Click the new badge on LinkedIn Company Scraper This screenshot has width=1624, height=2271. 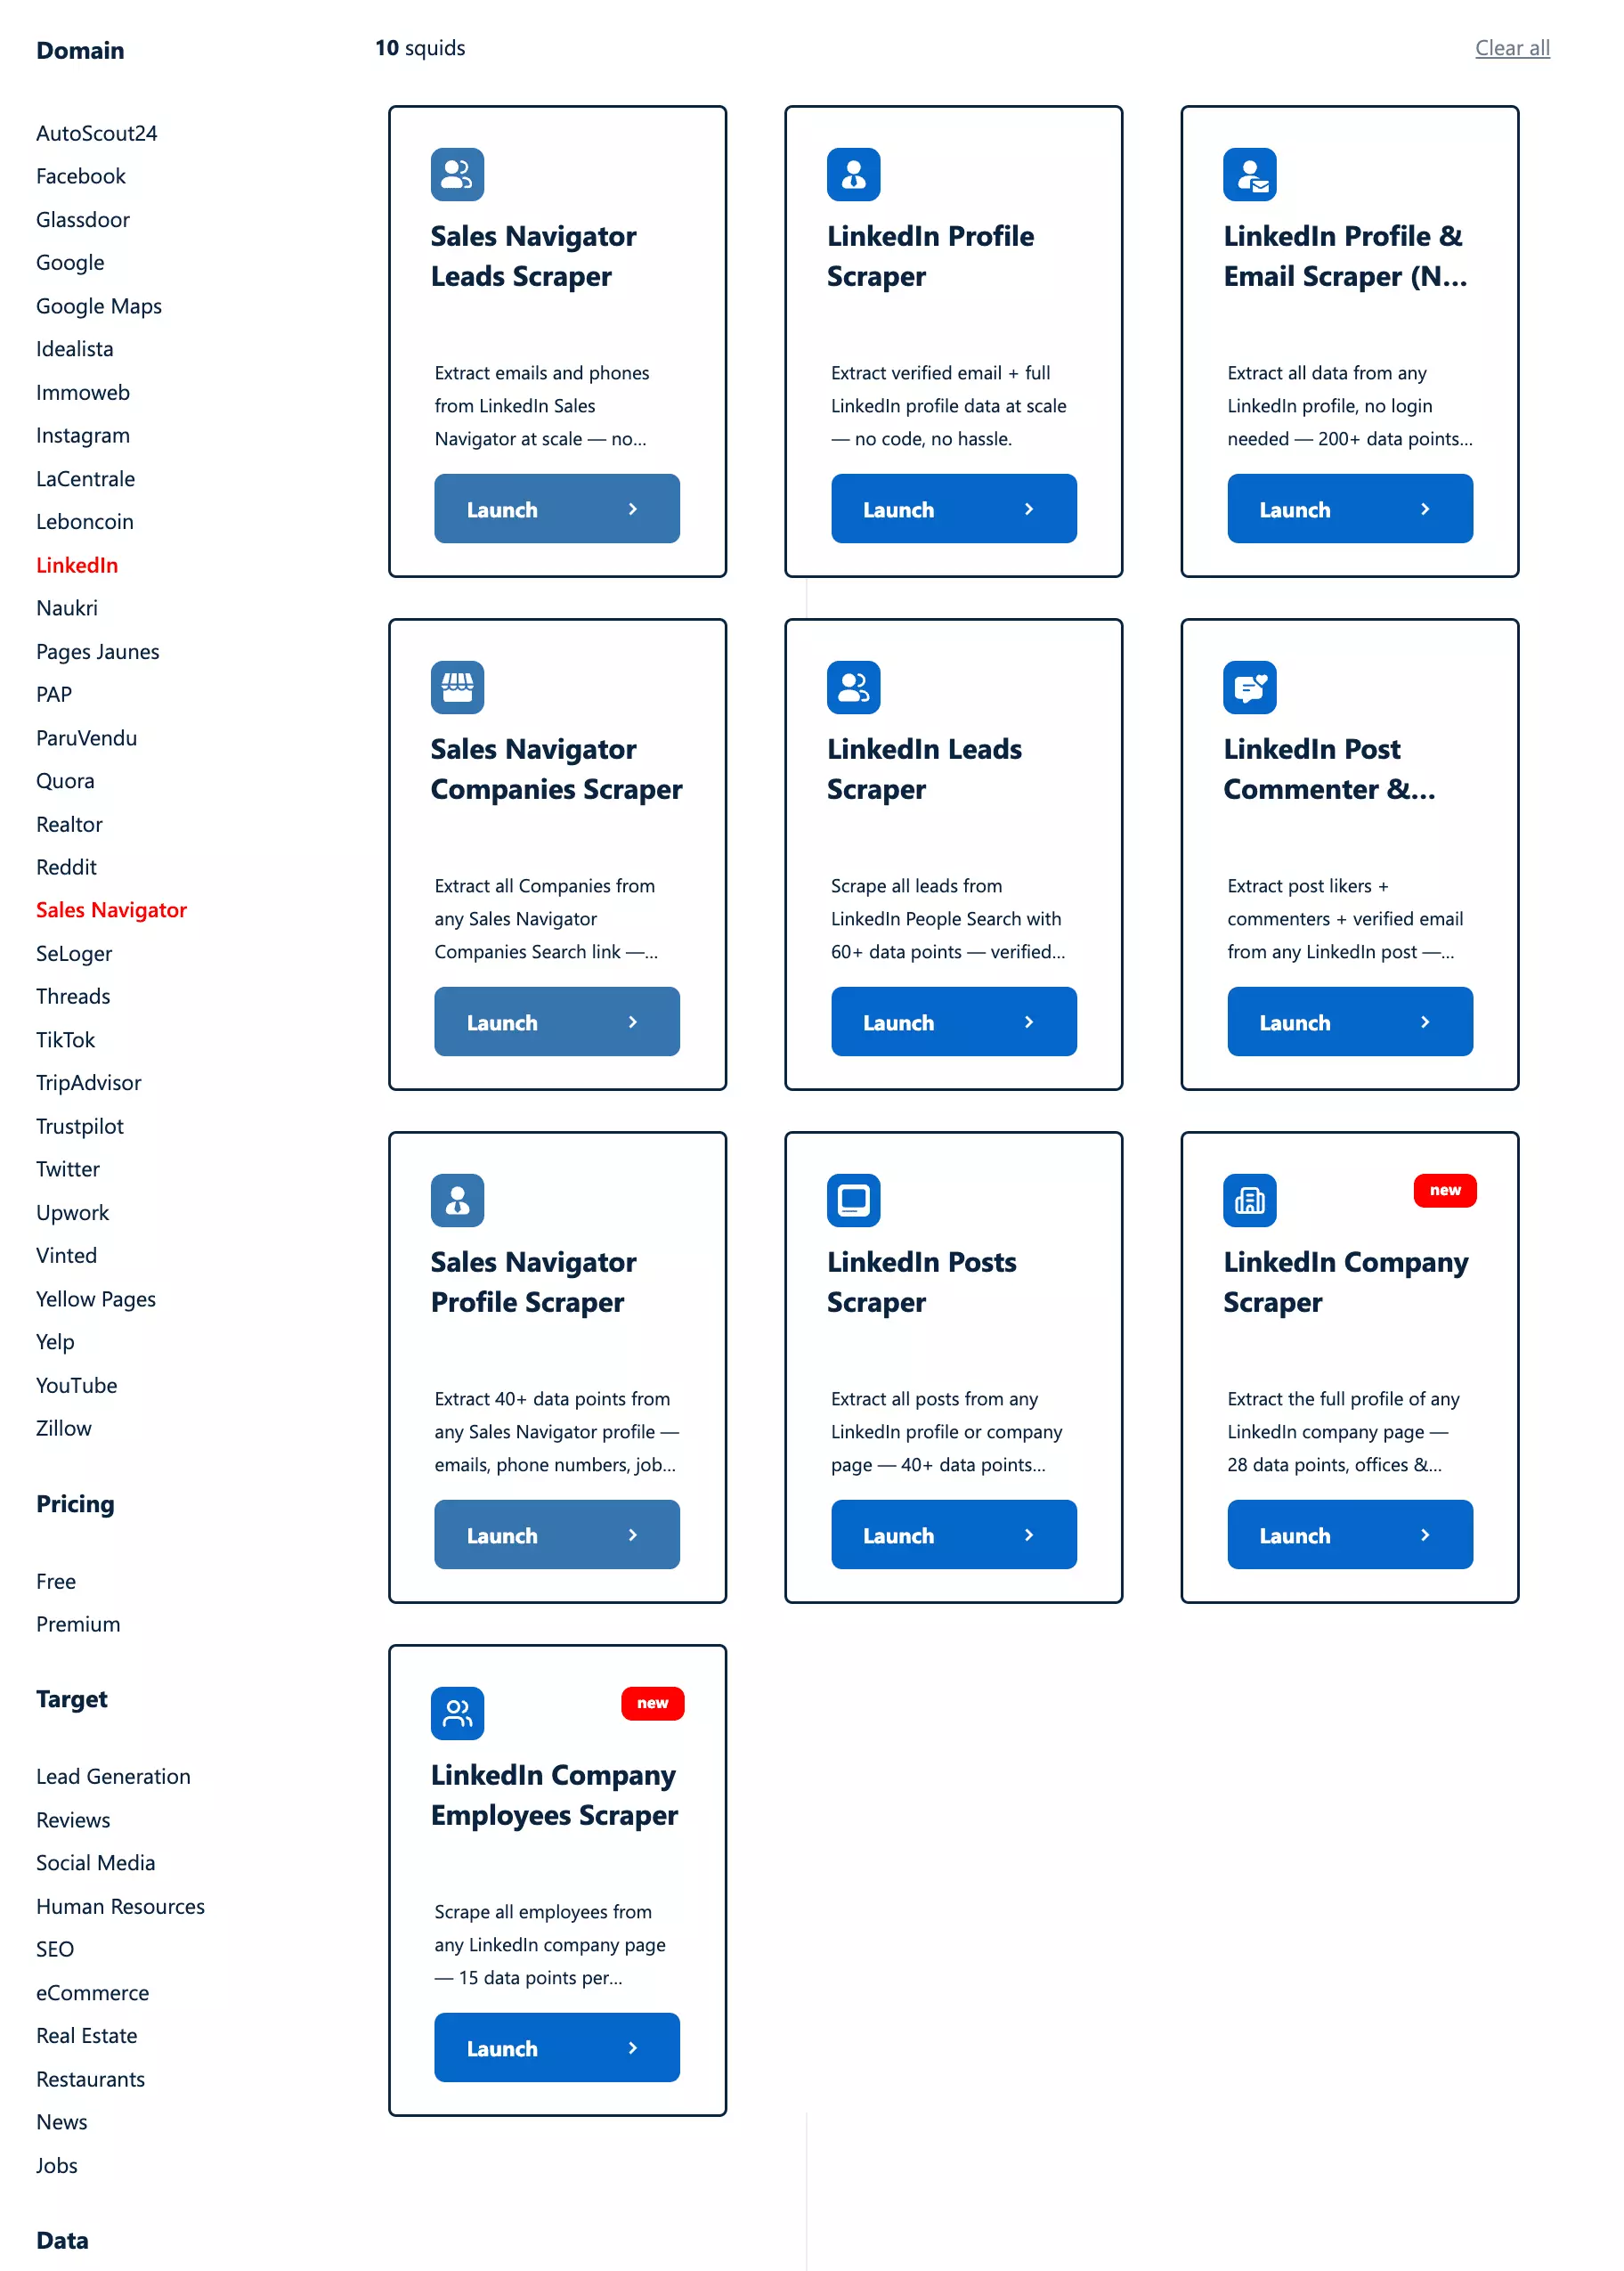1444,1190
